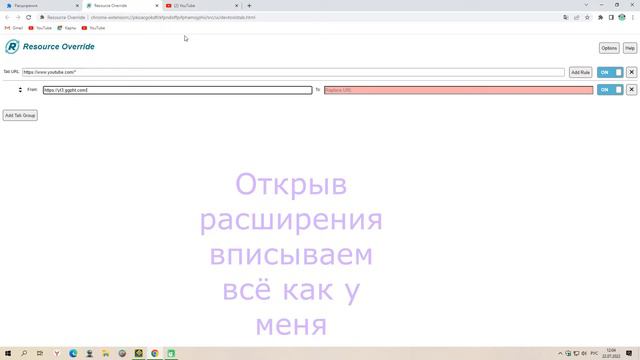The width and height of the screenshot is (640, 360).
Task: Open File Explorer from the taskbar
Action: click(106, 353)
